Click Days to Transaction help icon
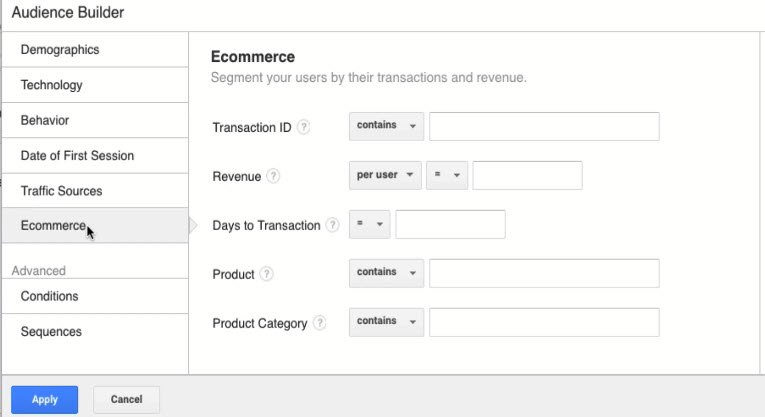The height and width of the screenshot is (417, 765). (333, 225)
